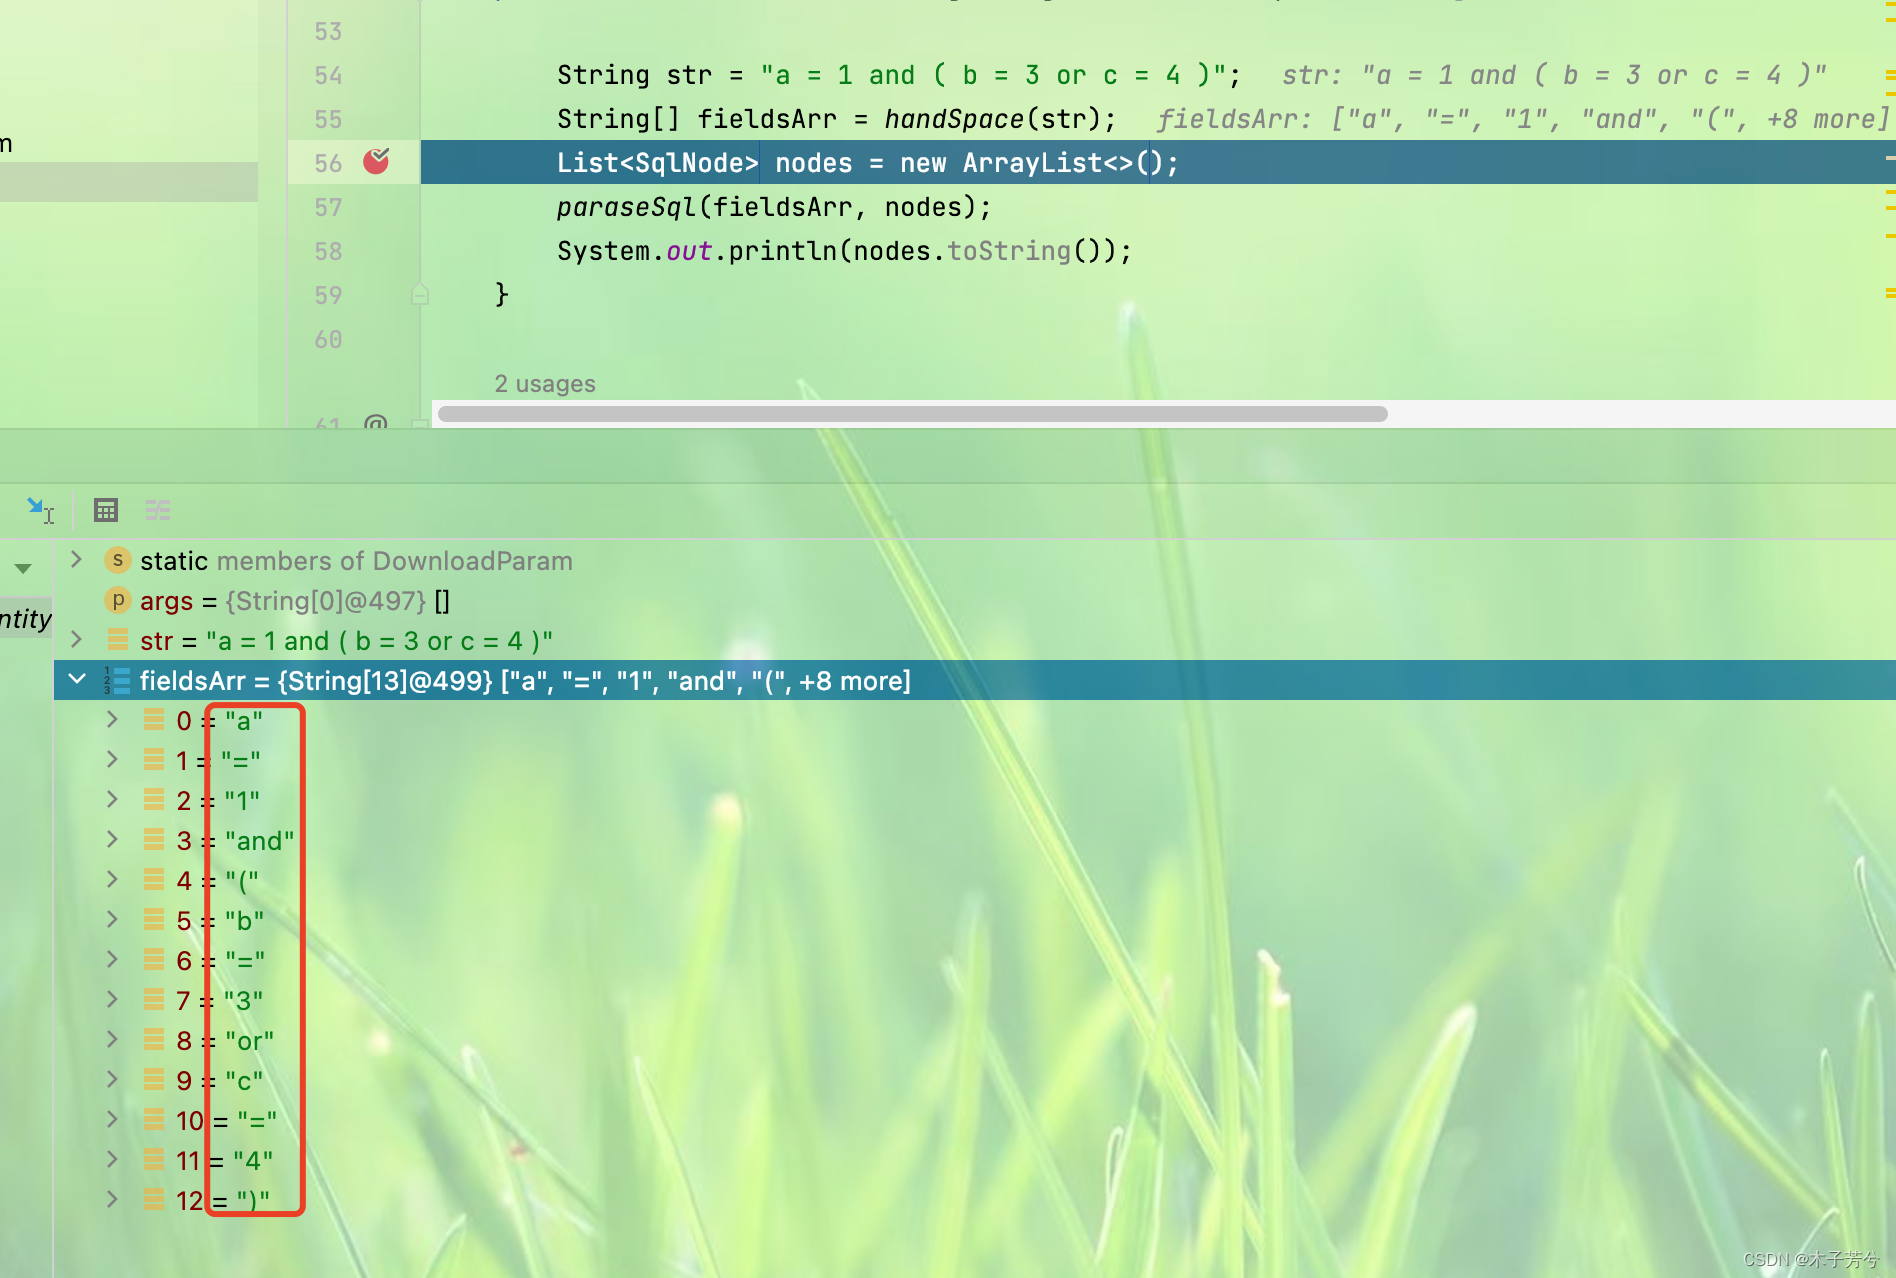
Task: Collapse the fieldsArr variable node
Action: coord(77,680)
